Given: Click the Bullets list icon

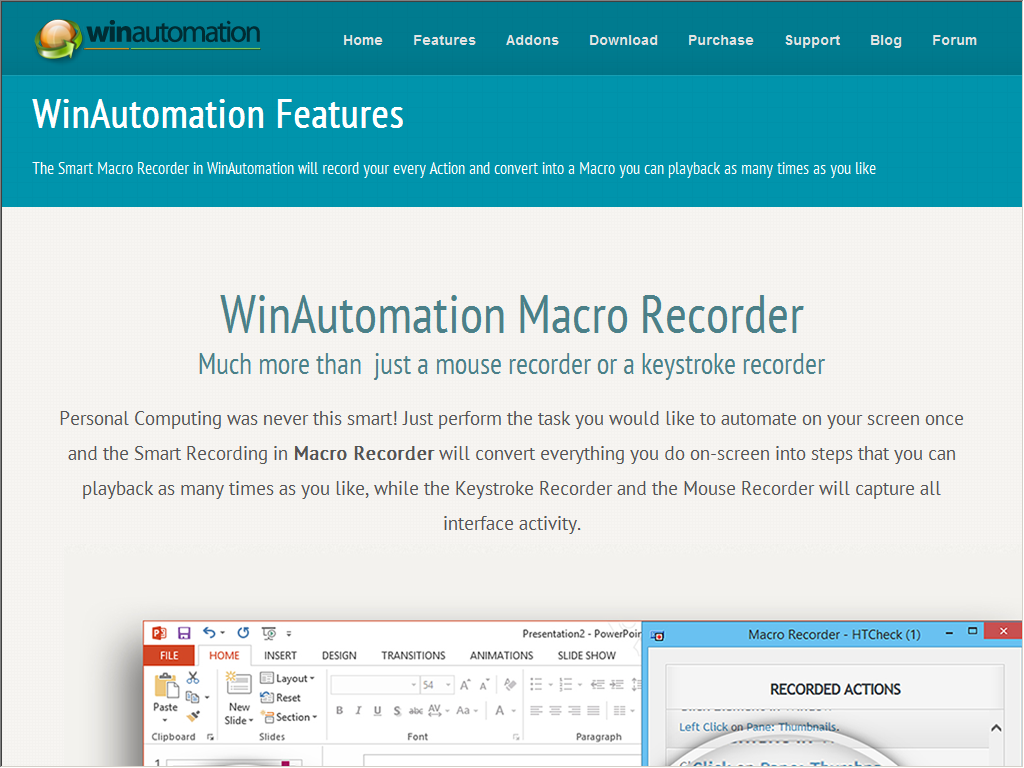Looking at the screenshot, I should pyautogui.click(x=536, y=684).
